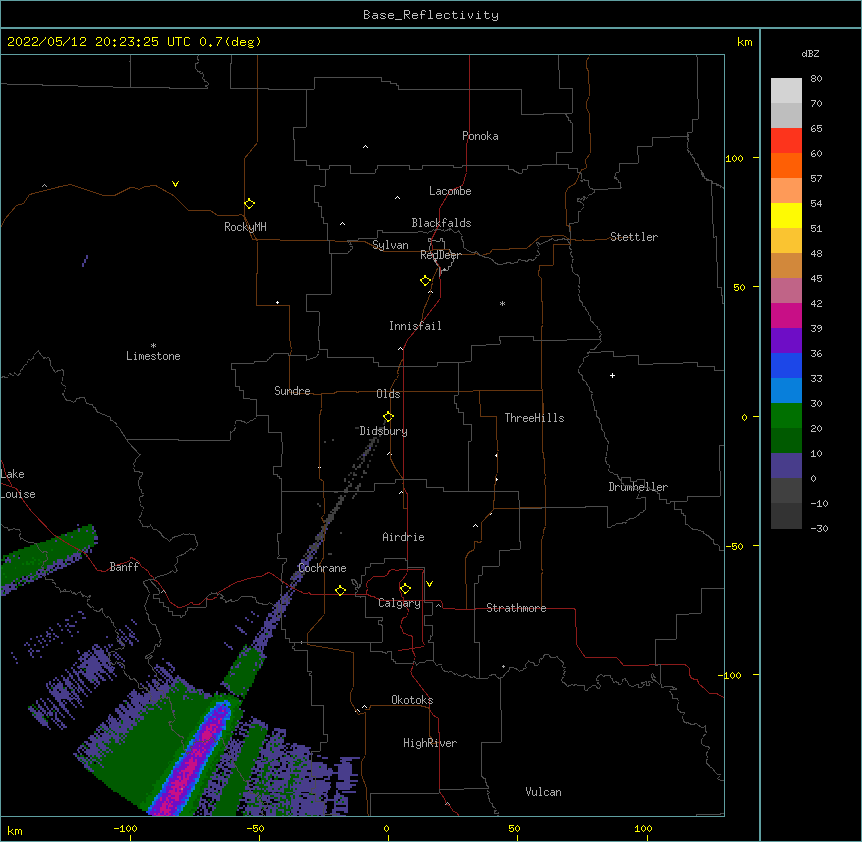862x842 pixels.
Task: Select the magenta 39 dBZ legend swatch
Action: (x=786, y=315)
